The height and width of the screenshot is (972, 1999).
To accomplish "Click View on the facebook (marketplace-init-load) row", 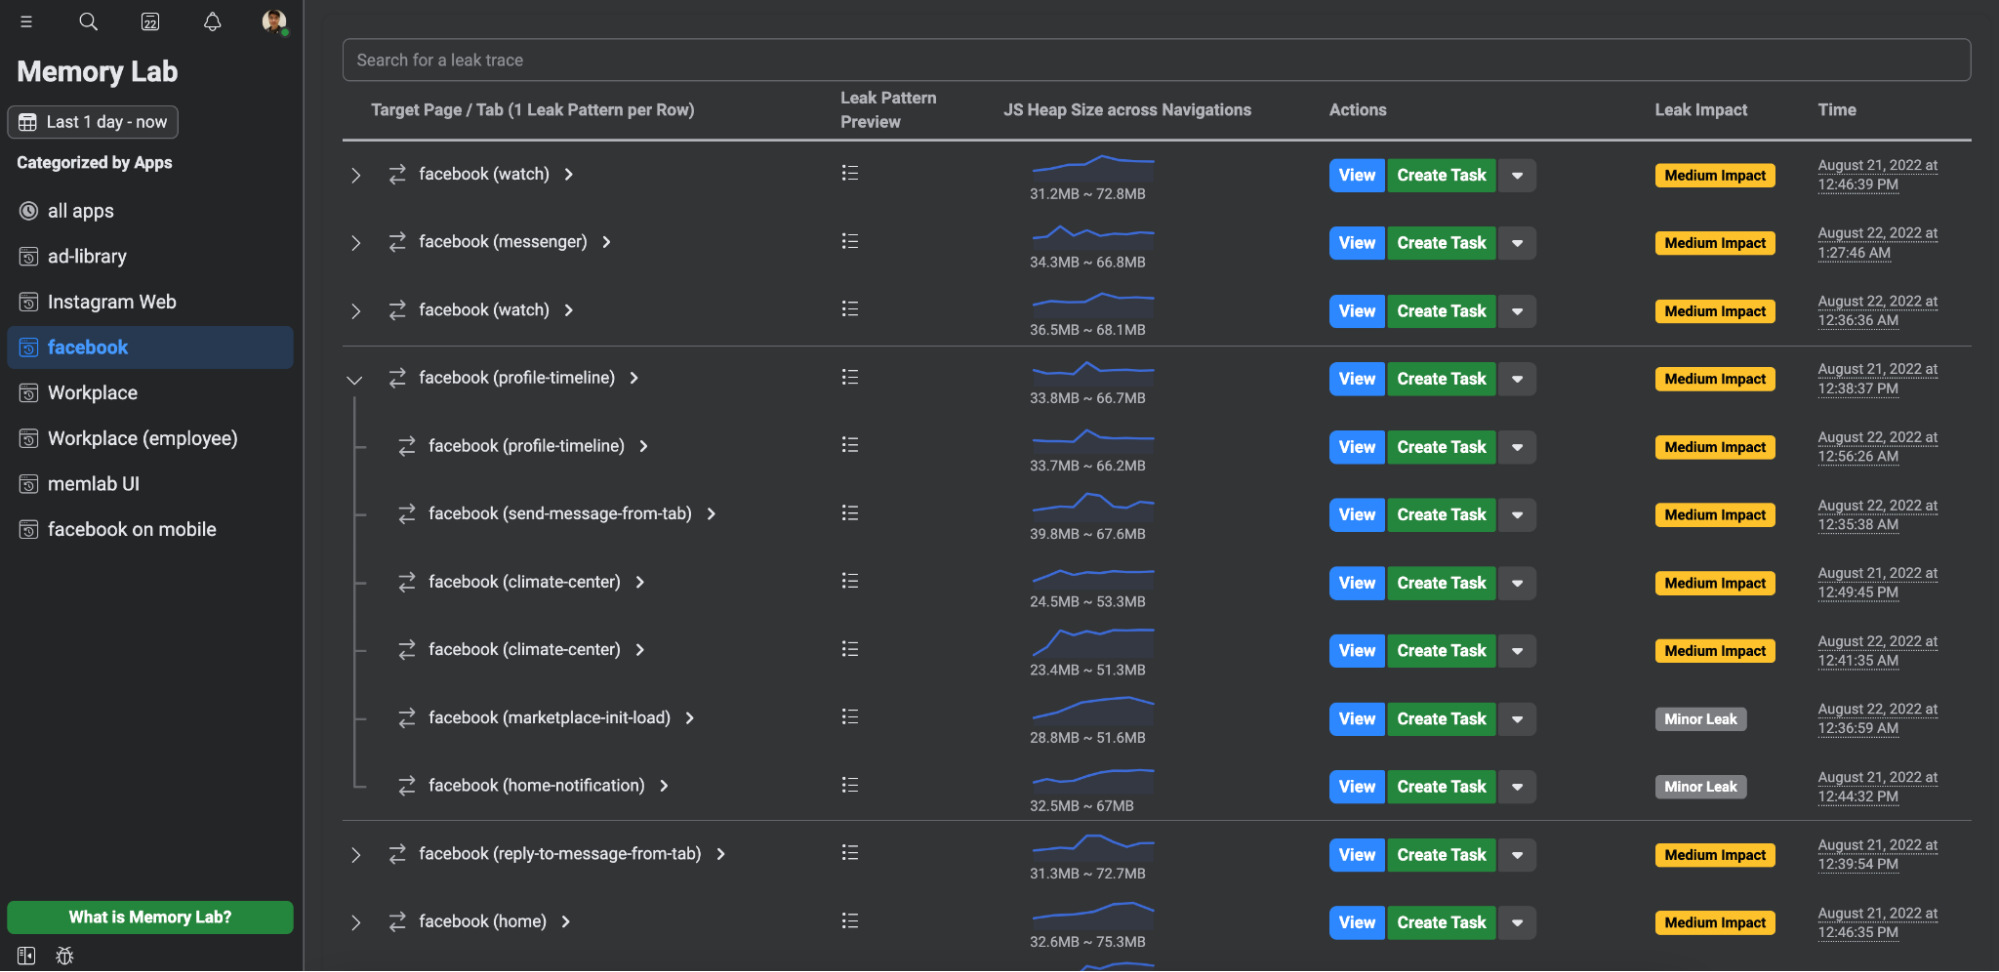I will (1356, 718).
